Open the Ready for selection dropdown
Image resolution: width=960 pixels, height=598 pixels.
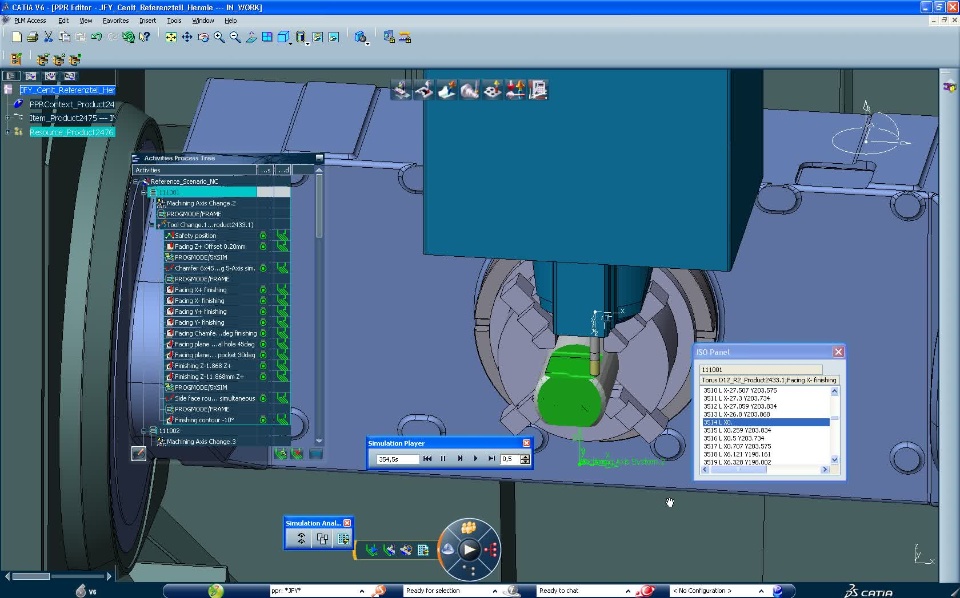click(495, 591)
